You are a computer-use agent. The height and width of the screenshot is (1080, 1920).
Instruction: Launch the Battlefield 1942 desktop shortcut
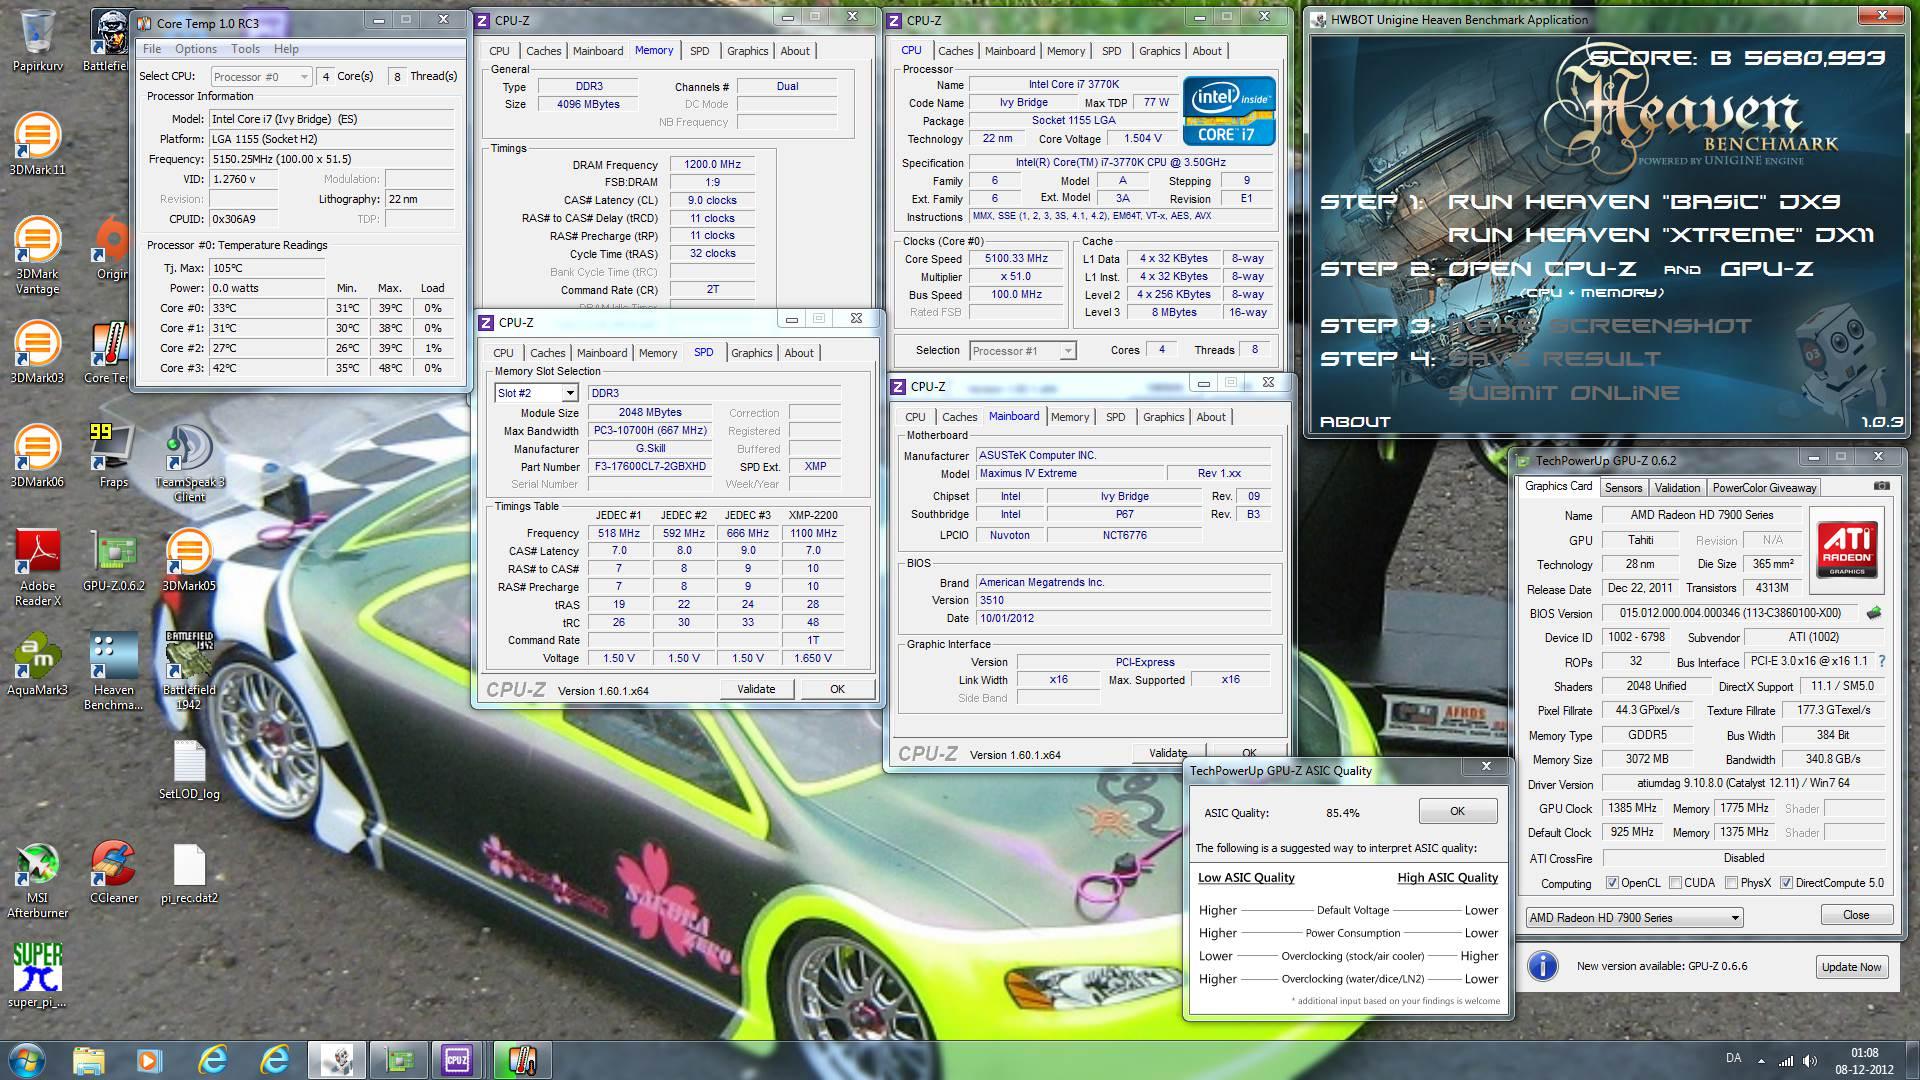pos(189,672)
